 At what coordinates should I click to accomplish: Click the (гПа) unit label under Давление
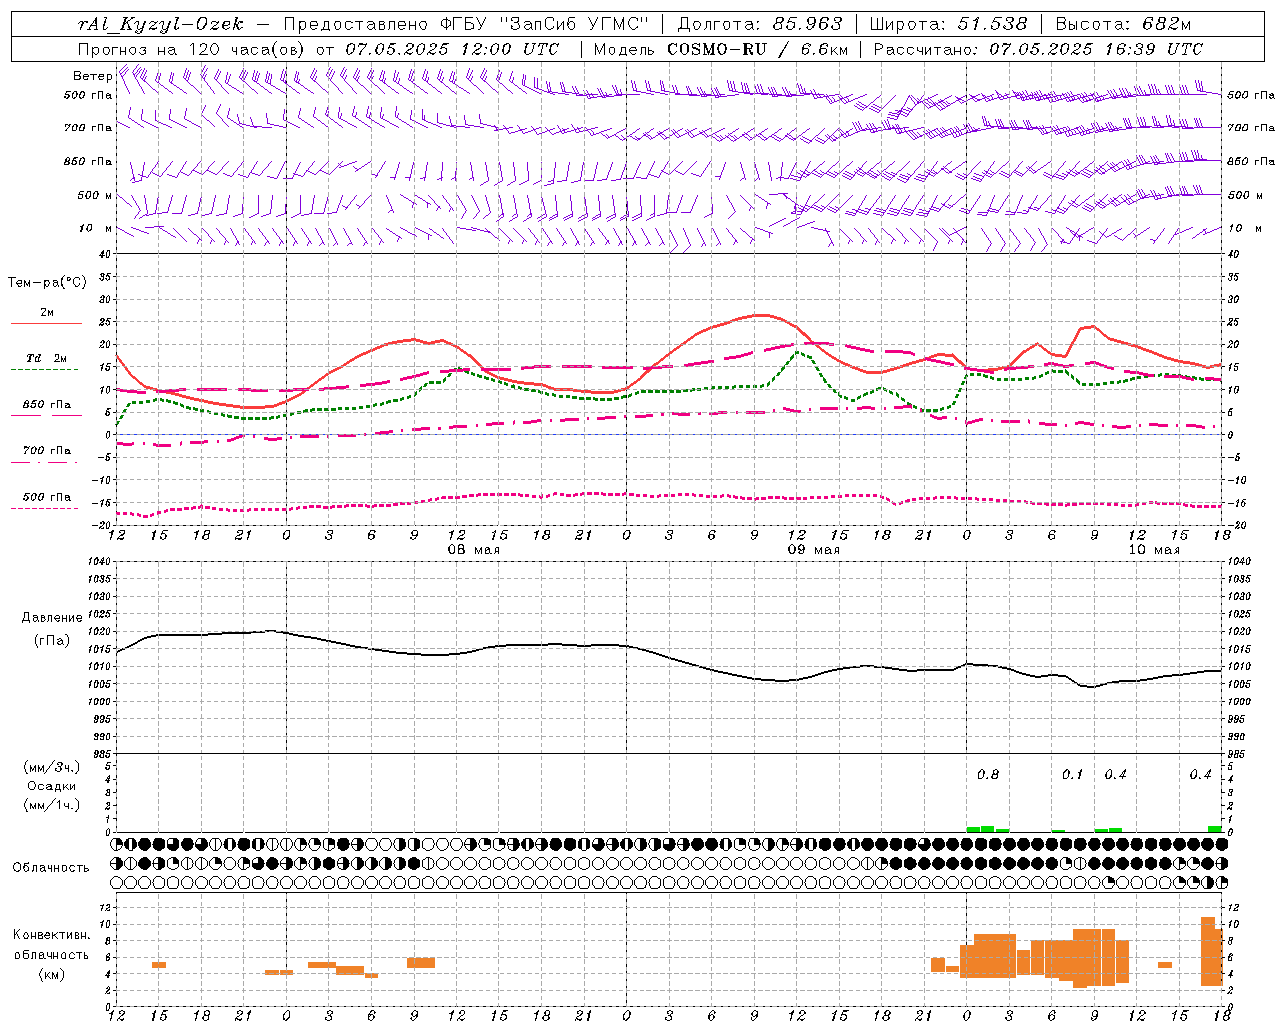tap(52, 641)
